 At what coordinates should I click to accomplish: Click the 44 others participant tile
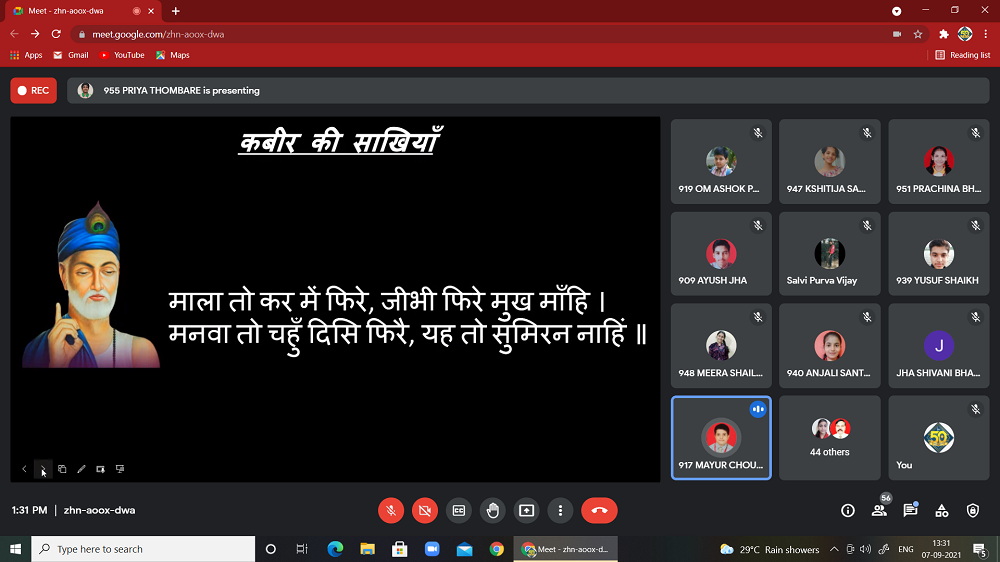(829, 438)
